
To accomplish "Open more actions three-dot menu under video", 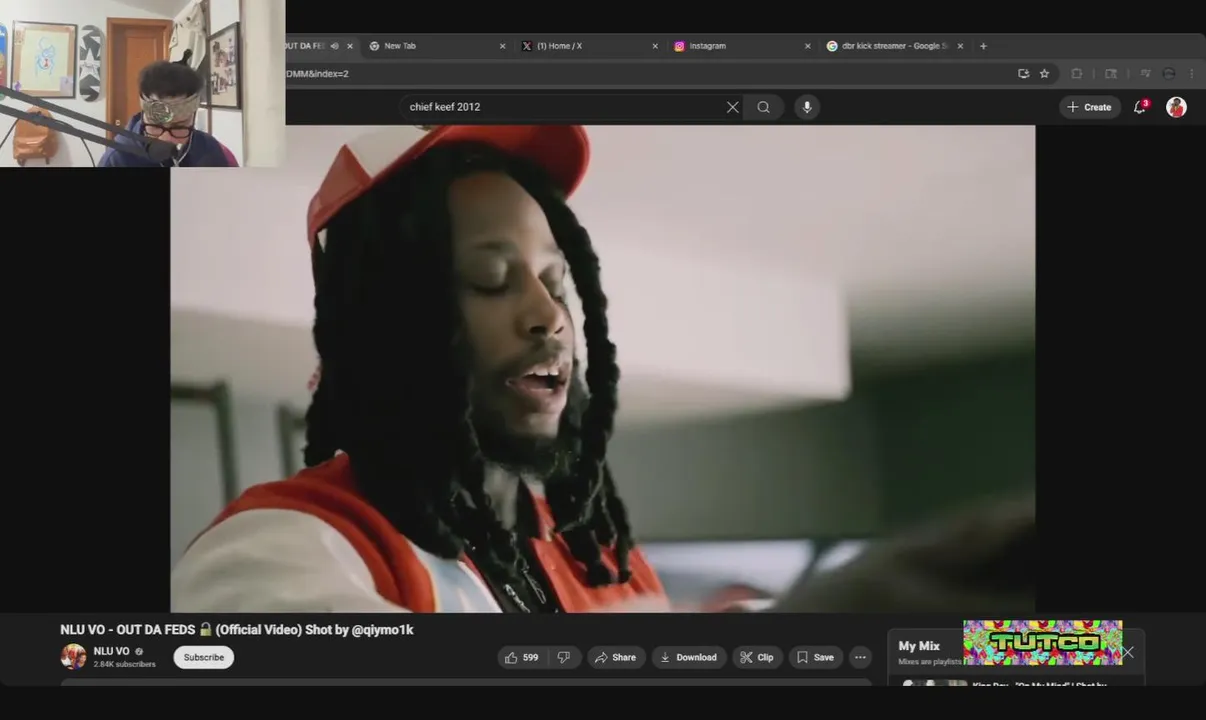I will point(860,657).
